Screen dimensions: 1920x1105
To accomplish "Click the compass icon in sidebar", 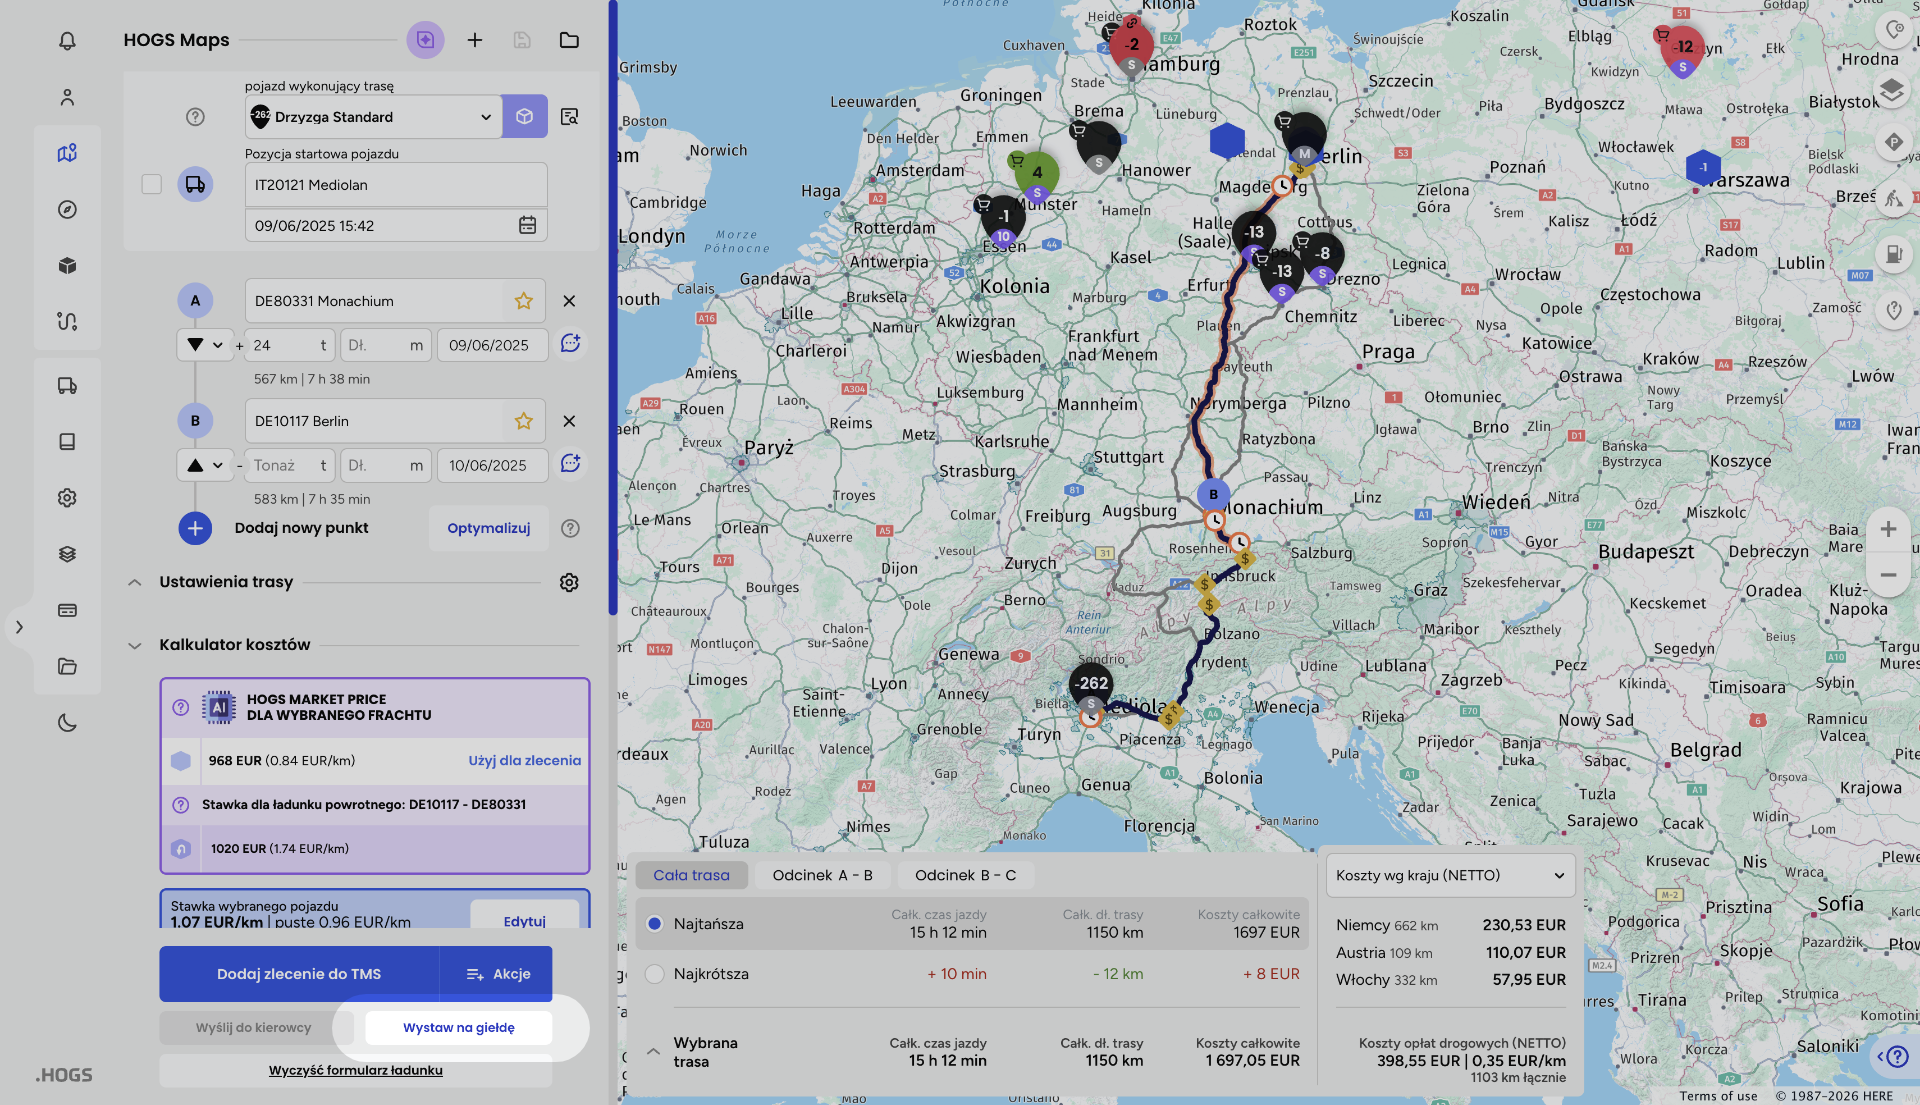I will (67, 209).
